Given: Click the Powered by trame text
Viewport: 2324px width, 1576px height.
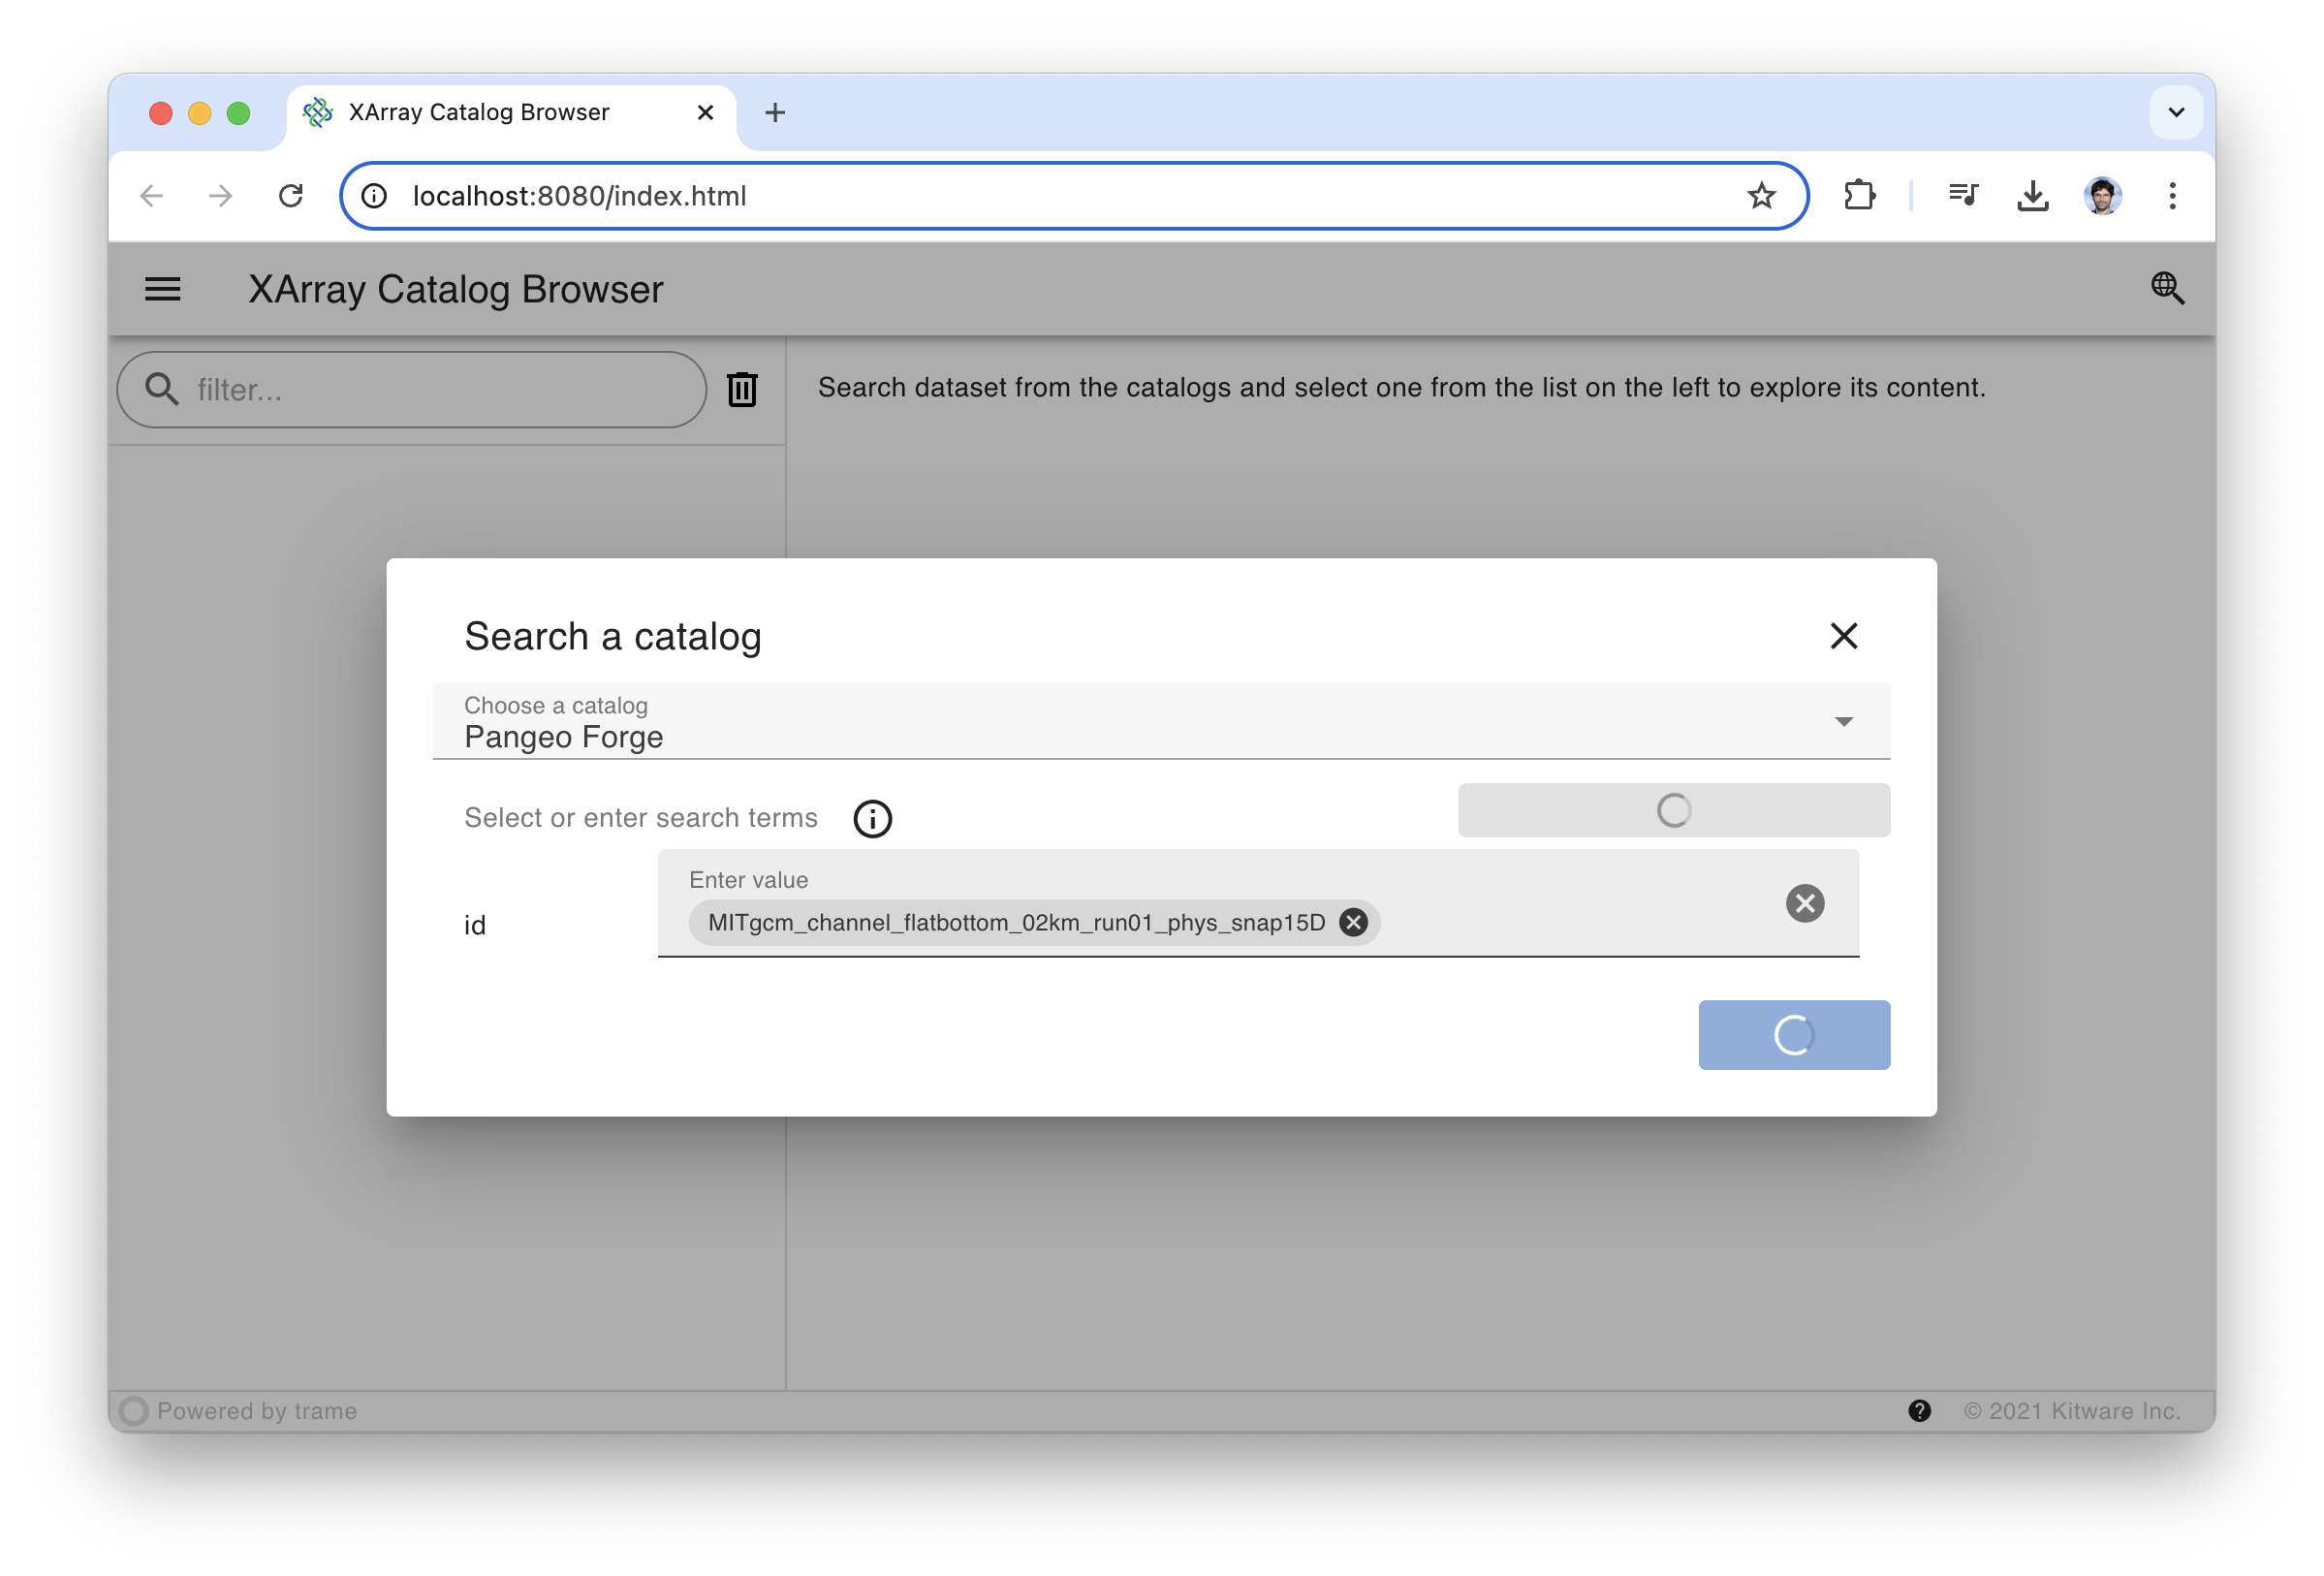Looking at the screenshot, I should 257,1410.
